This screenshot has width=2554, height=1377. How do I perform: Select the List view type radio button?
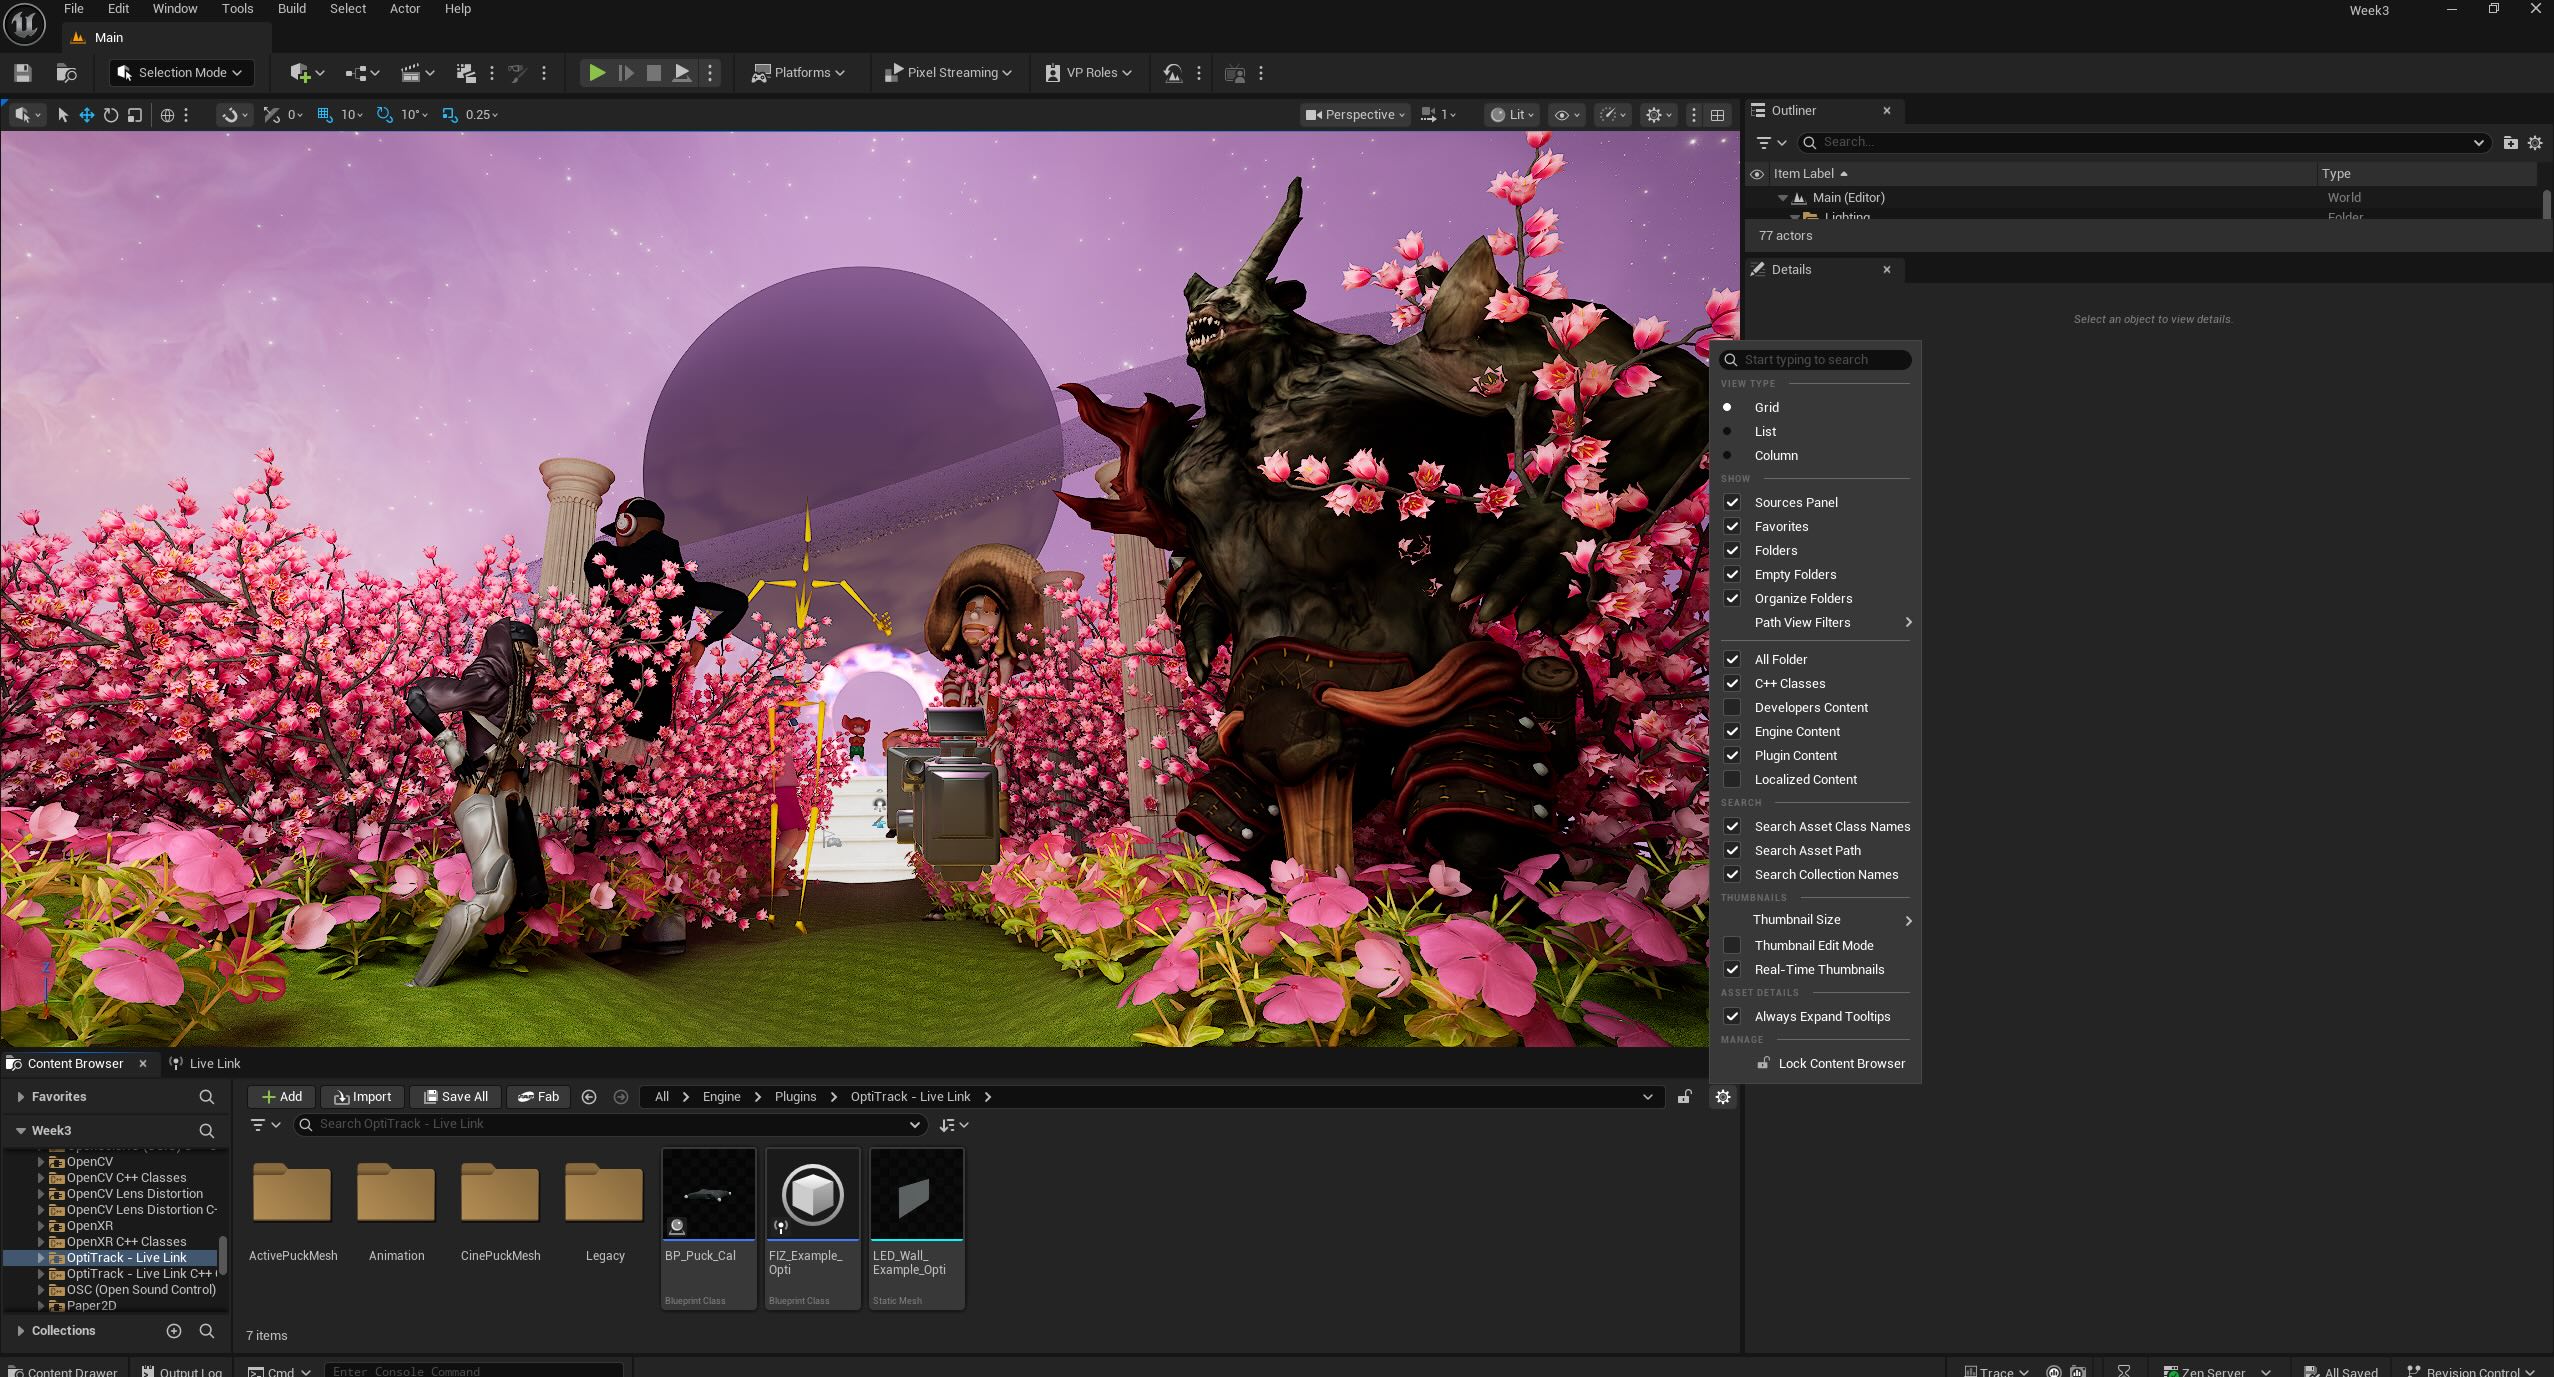click(x=1727, y=431)
